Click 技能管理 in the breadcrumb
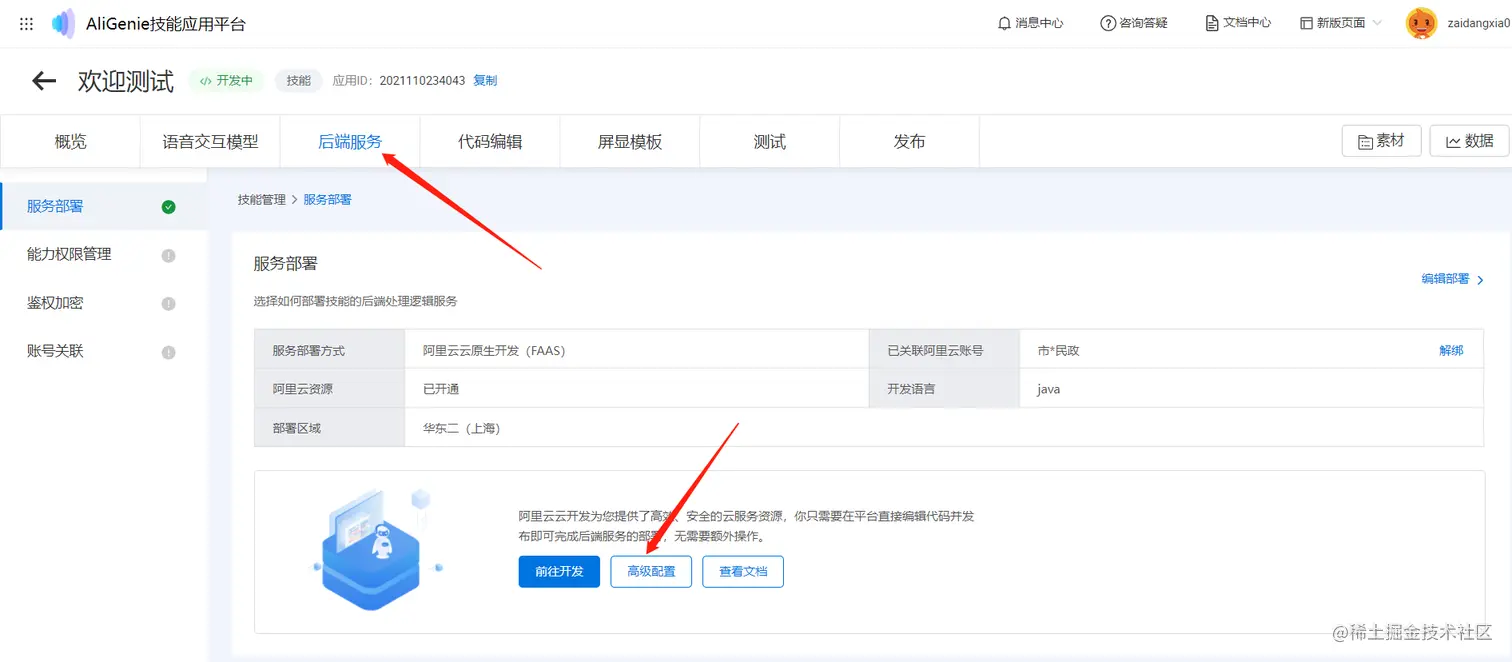This screenshot has height=662, width=1512. 261,200
